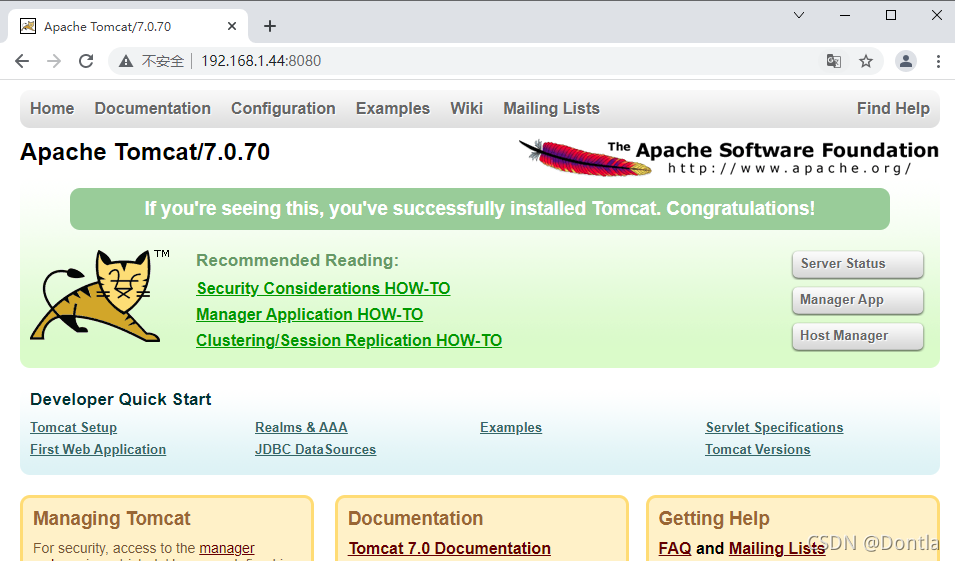Image resolution: width=955 pixels, height=561 pixels.
Task: Click the Manager App button
Action: (858, 300)
